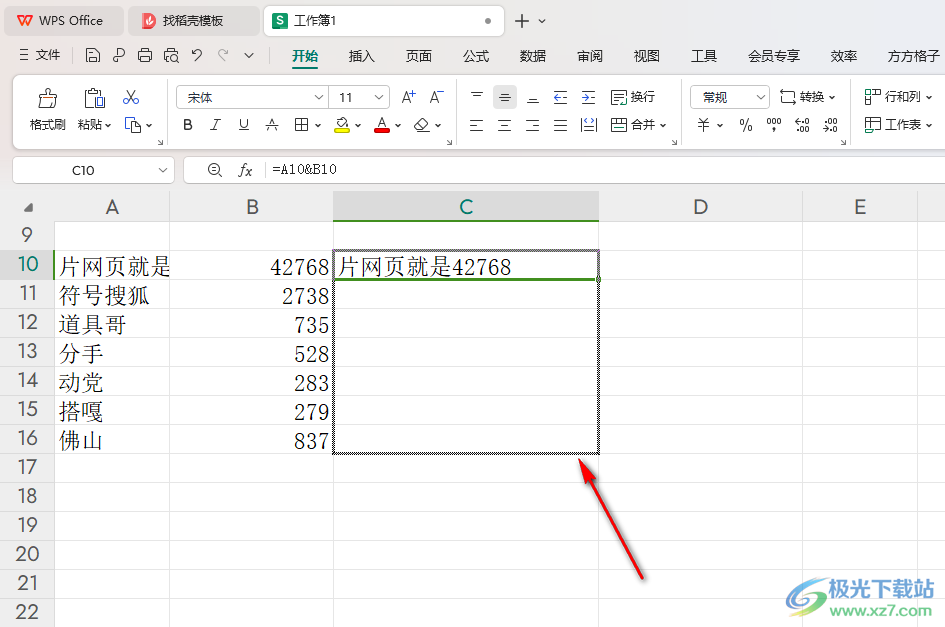The image size is (945, 627).
Task: Click the currency ¥ format icon
Action: click(703, 125)
